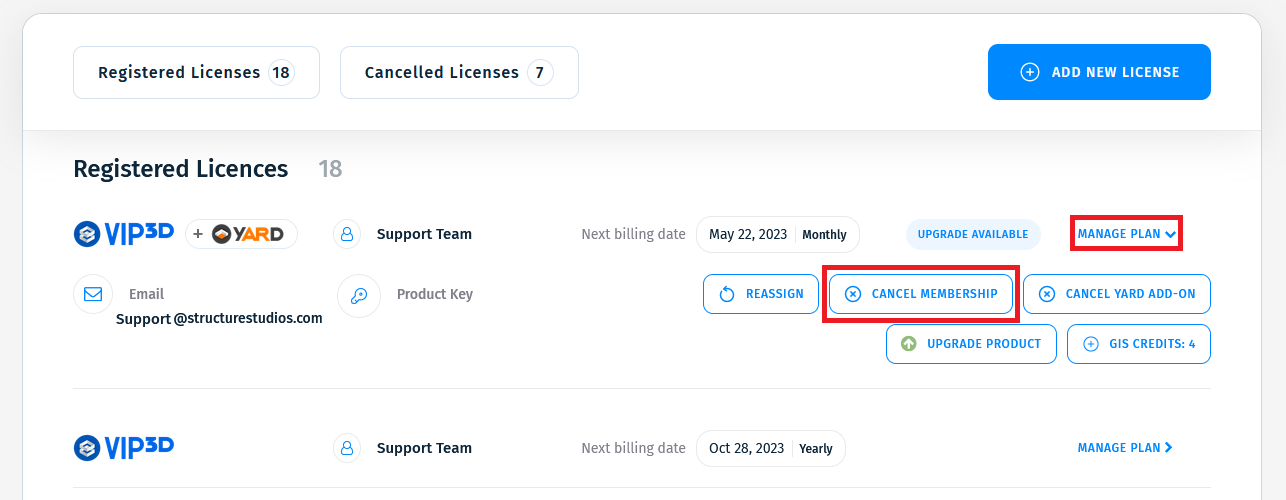Screen dimensions: 1286x500
Task: Click the GIS Credits: 4 button
Action: (1139, 344)
